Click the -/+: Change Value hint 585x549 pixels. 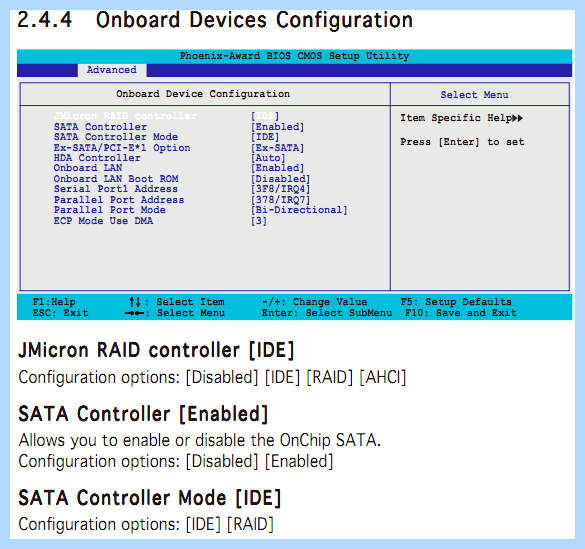[x=315, y=302]
